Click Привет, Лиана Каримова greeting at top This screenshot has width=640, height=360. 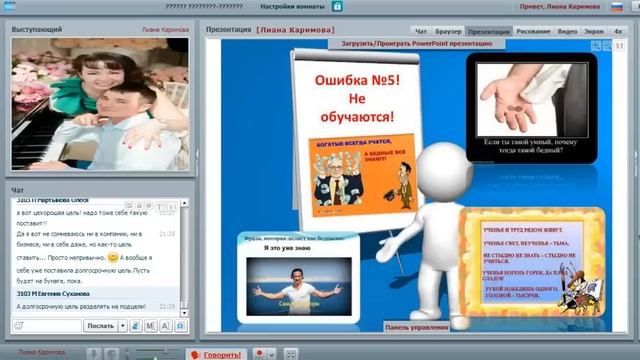(x=560, y=7)
